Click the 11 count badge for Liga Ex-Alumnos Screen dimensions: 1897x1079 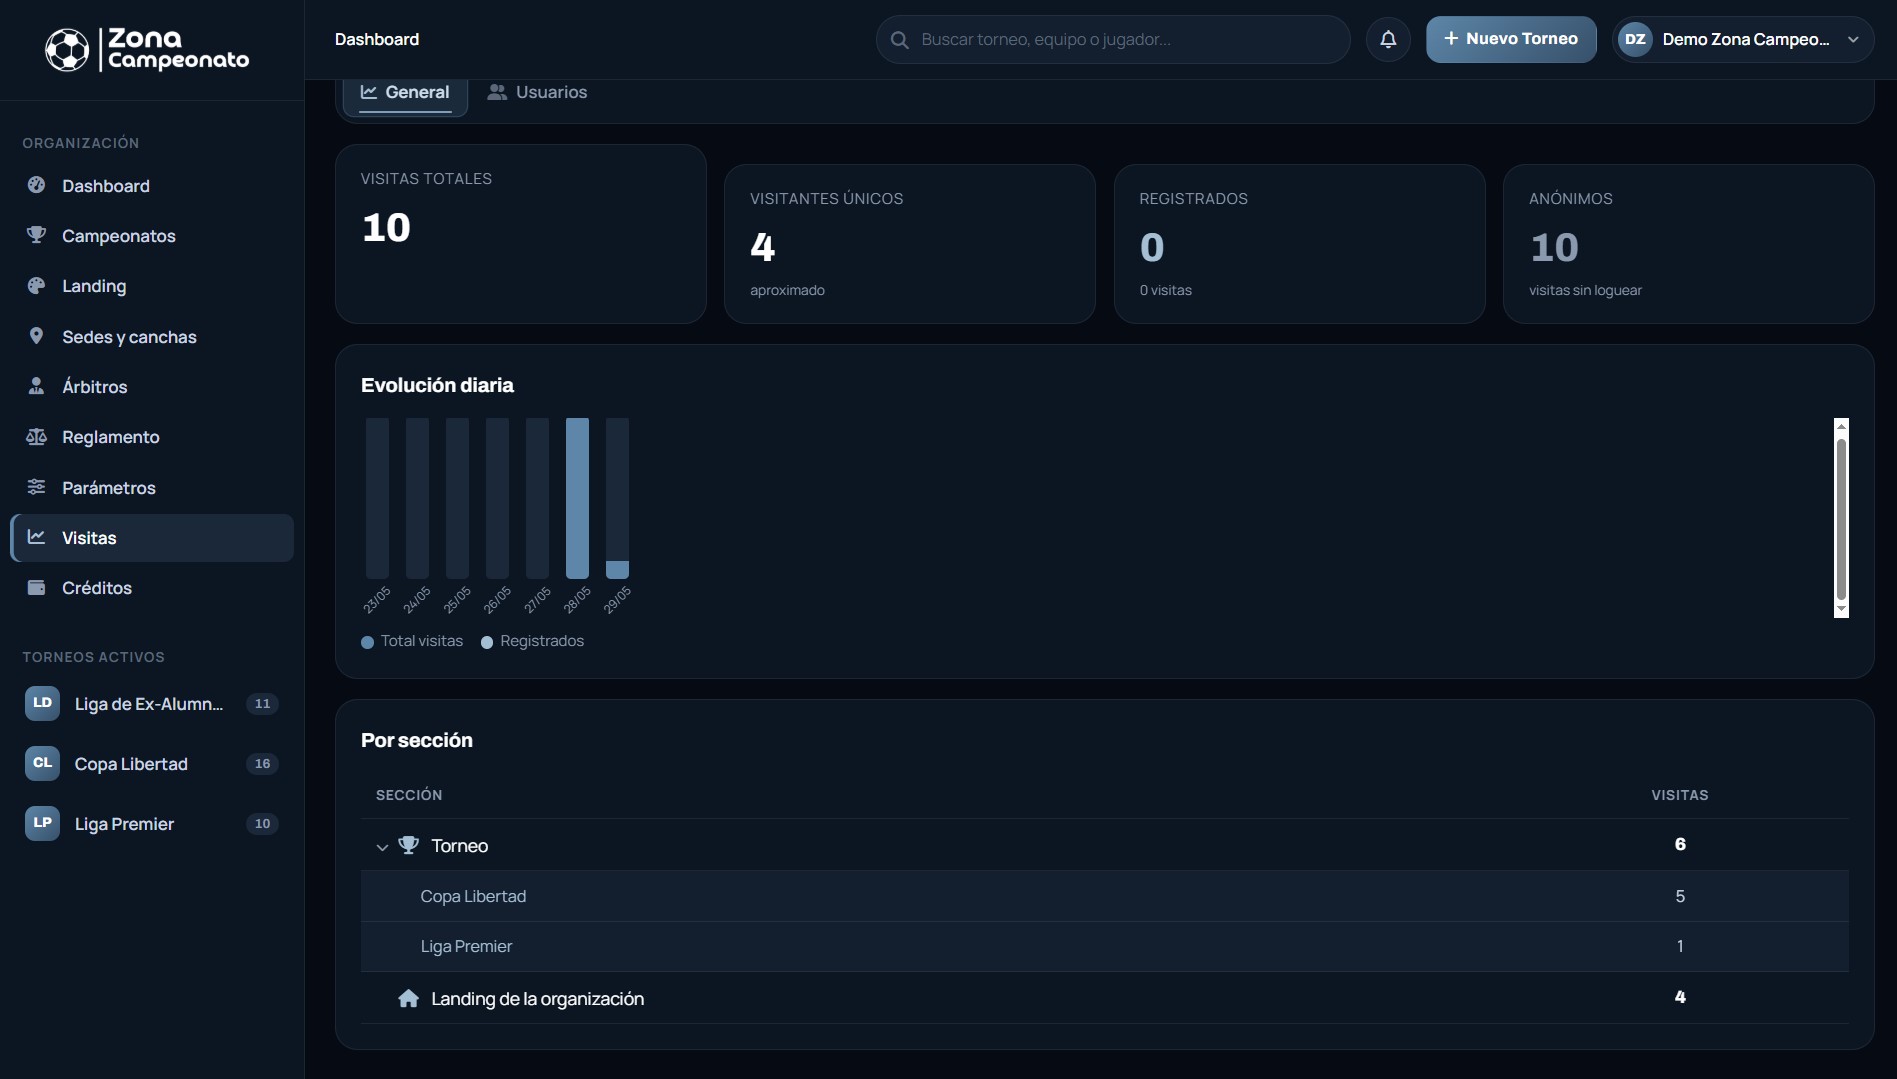(262, 704)
